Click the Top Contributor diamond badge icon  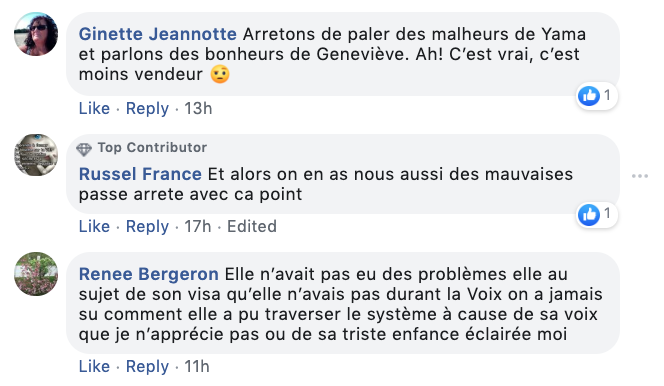tap(84, 149)
